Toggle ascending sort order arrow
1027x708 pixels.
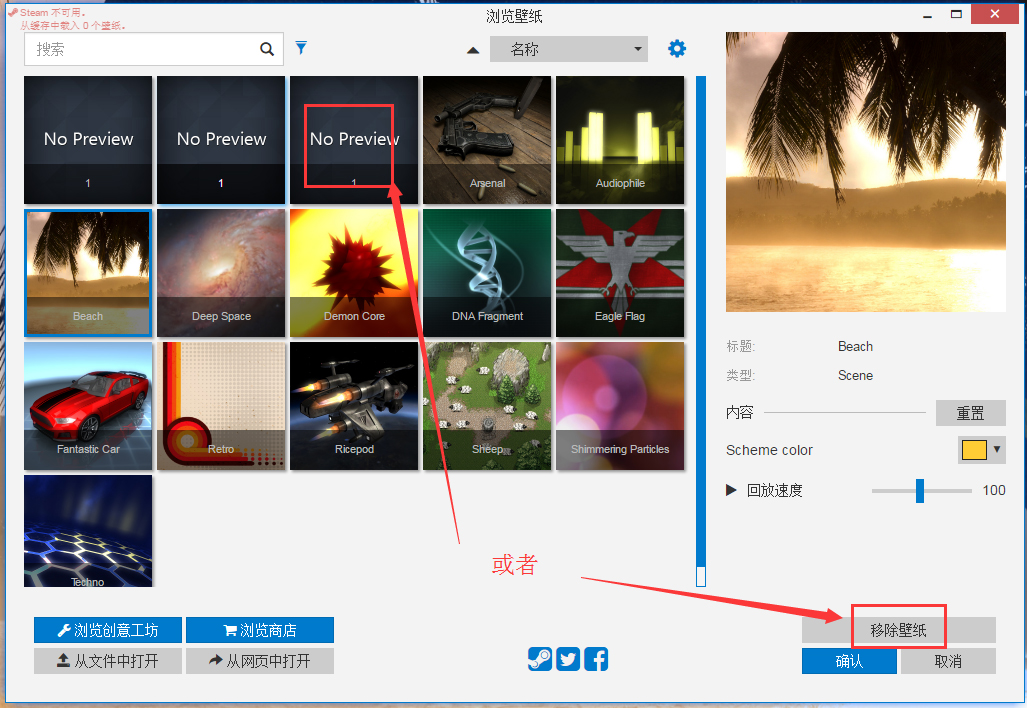[473, 50]
